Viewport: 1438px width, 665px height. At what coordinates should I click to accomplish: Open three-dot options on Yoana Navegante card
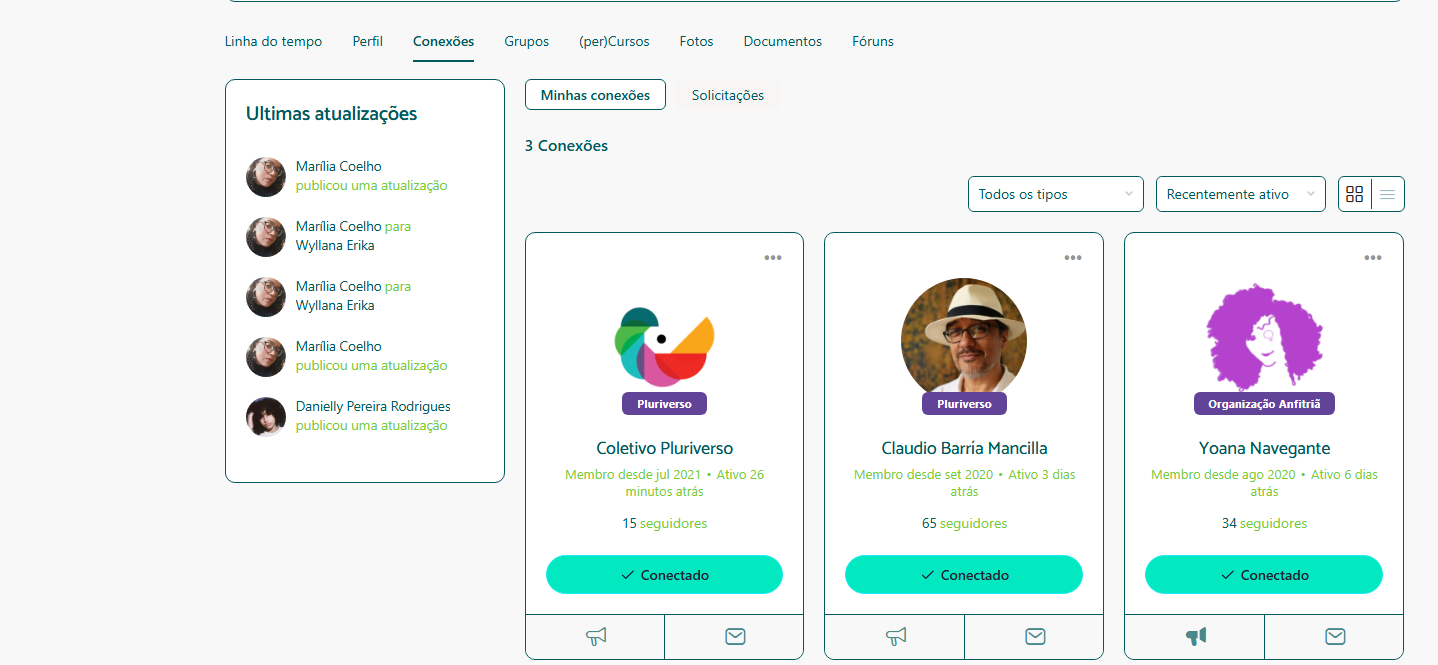click(1373, 257)
